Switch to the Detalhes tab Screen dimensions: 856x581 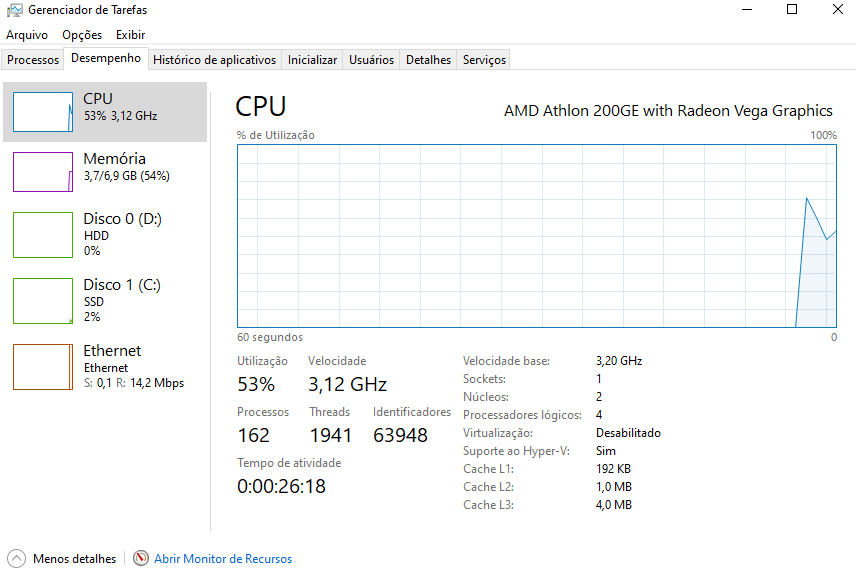pos(429,60)
